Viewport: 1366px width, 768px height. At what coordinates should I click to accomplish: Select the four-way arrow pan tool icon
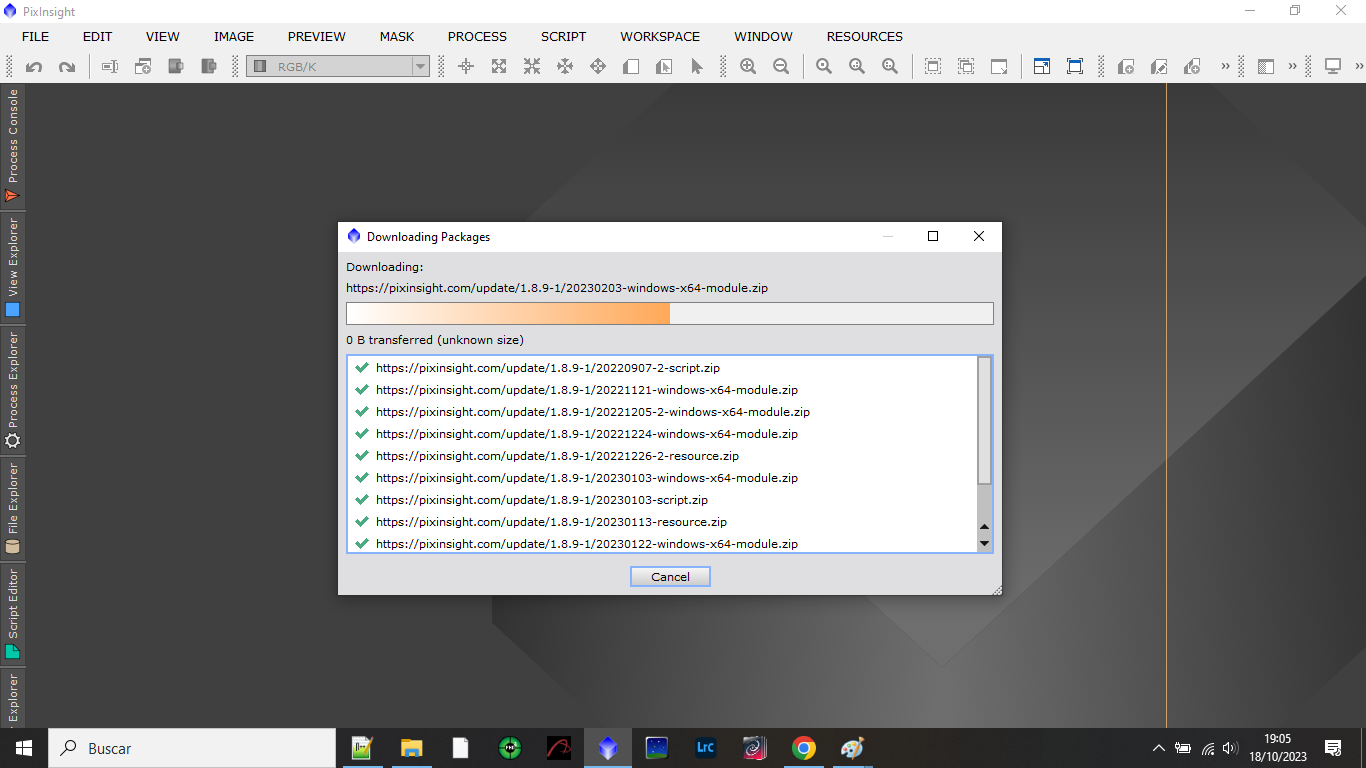point(565,67)
